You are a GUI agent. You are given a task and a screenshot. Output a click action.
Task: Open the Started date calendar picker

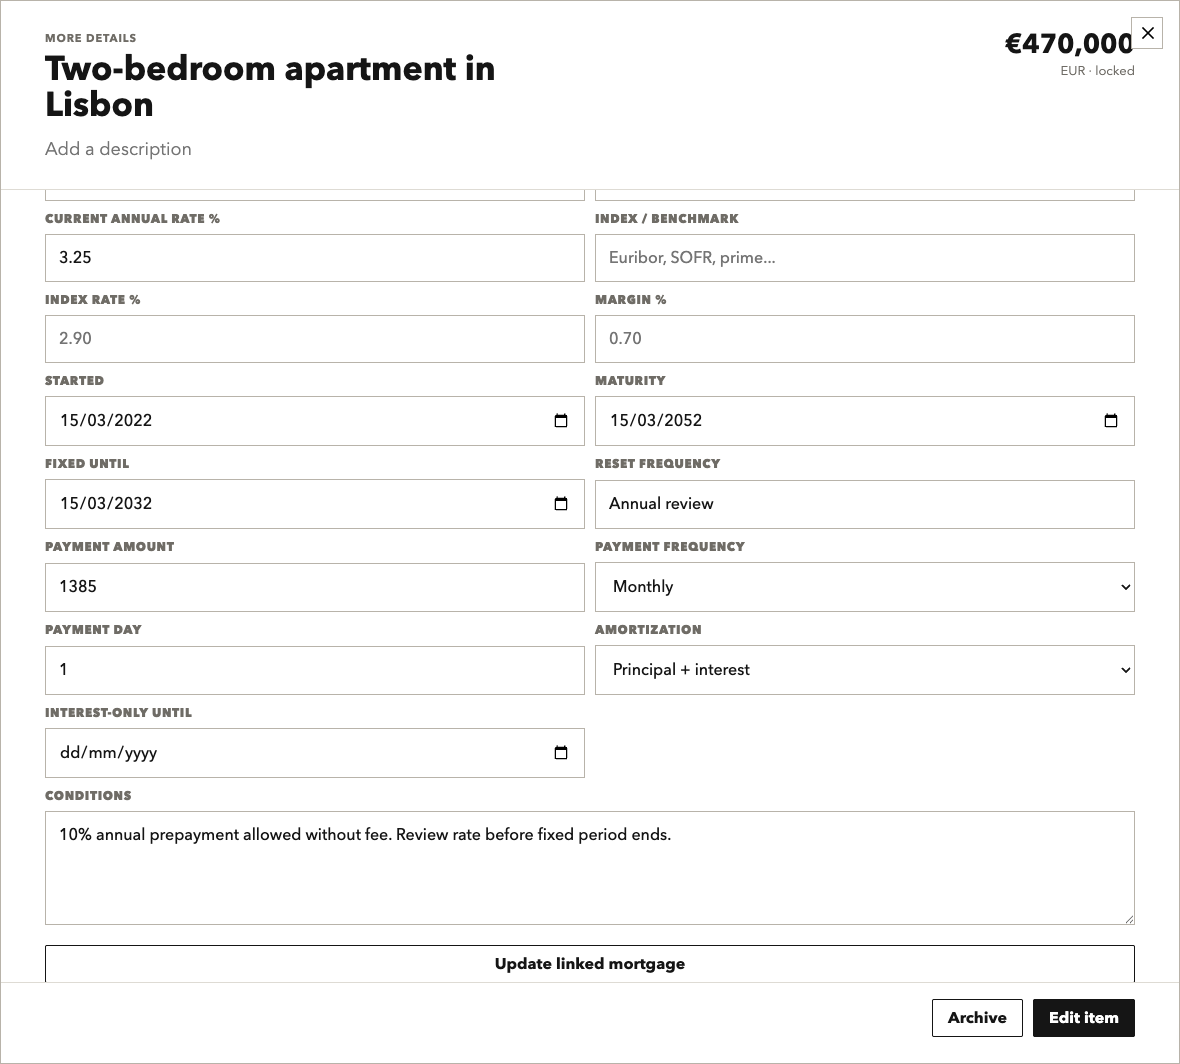click(561, 421)
